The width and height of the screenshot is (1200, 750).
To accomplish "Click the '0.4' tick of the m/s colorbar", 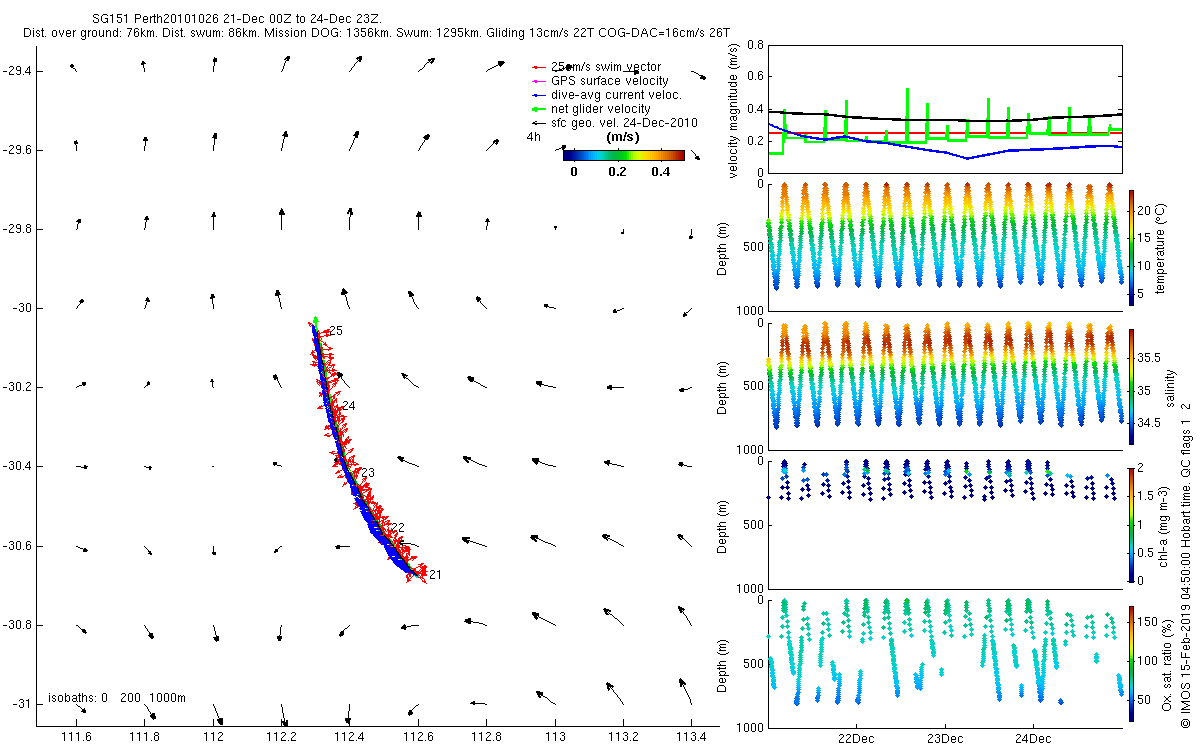I will point(659,171).
